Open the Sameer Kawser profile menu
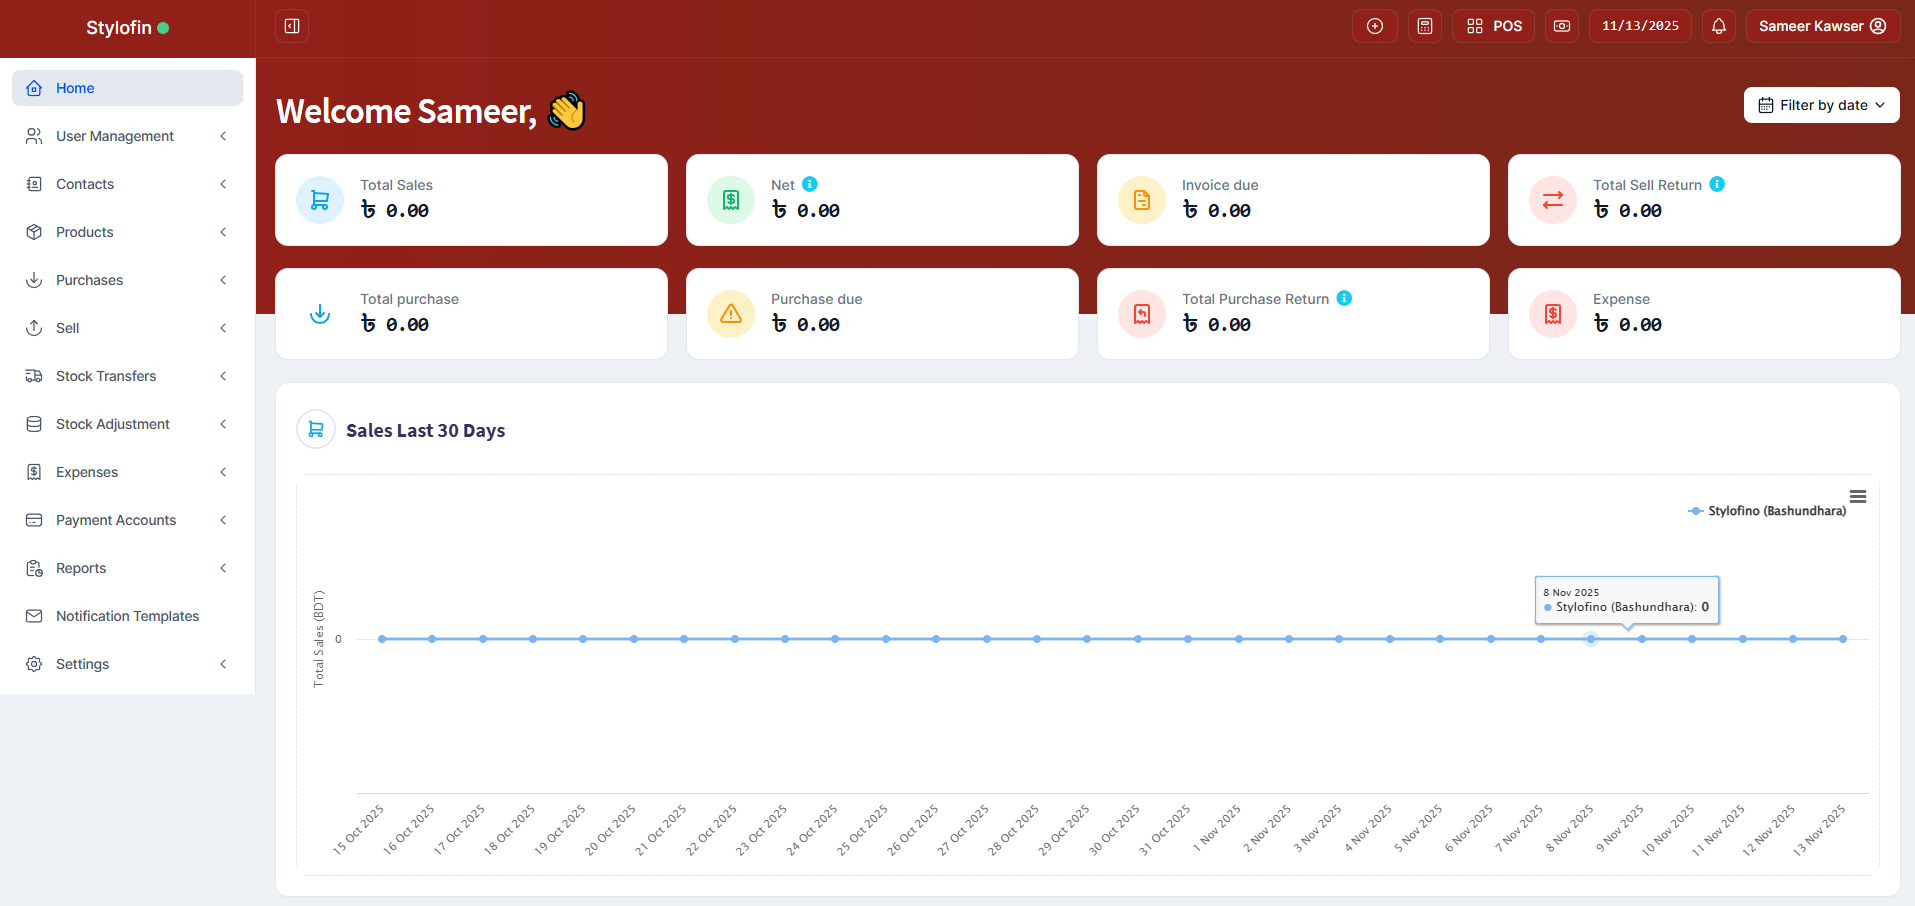 click(1822, 26)
